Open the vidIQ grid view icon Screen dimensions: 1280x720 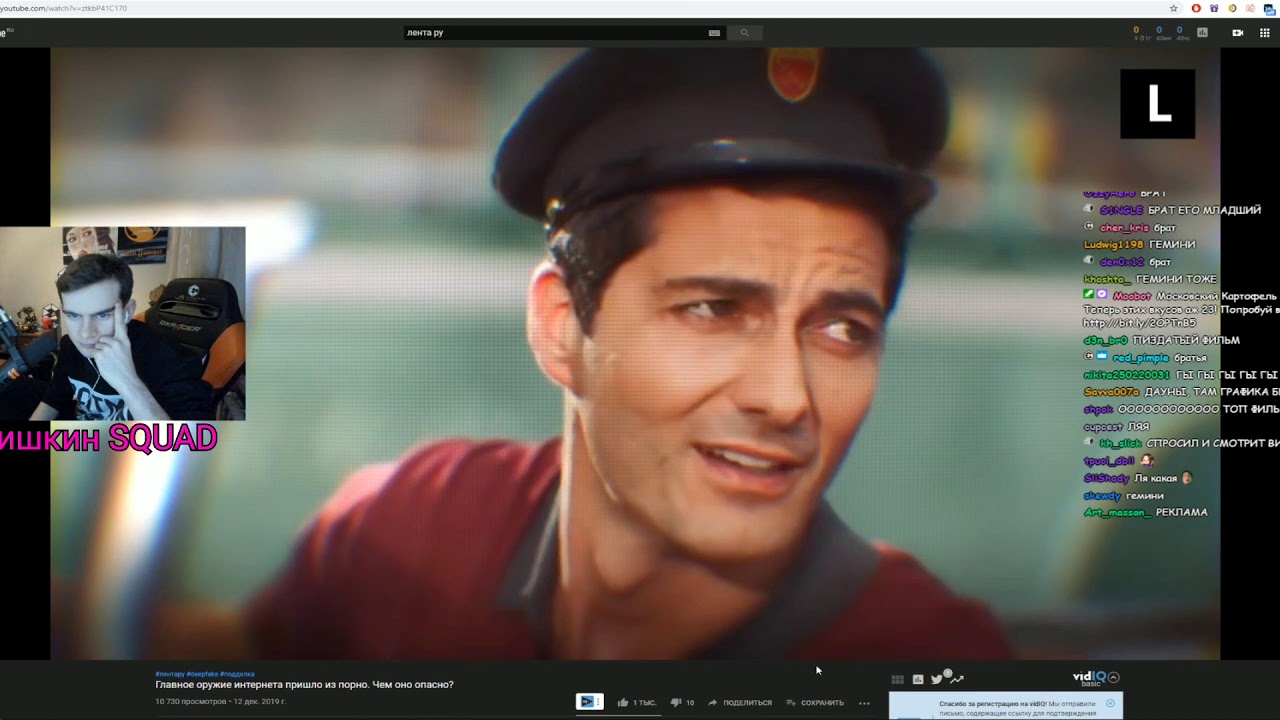click(x=897, y=679)
